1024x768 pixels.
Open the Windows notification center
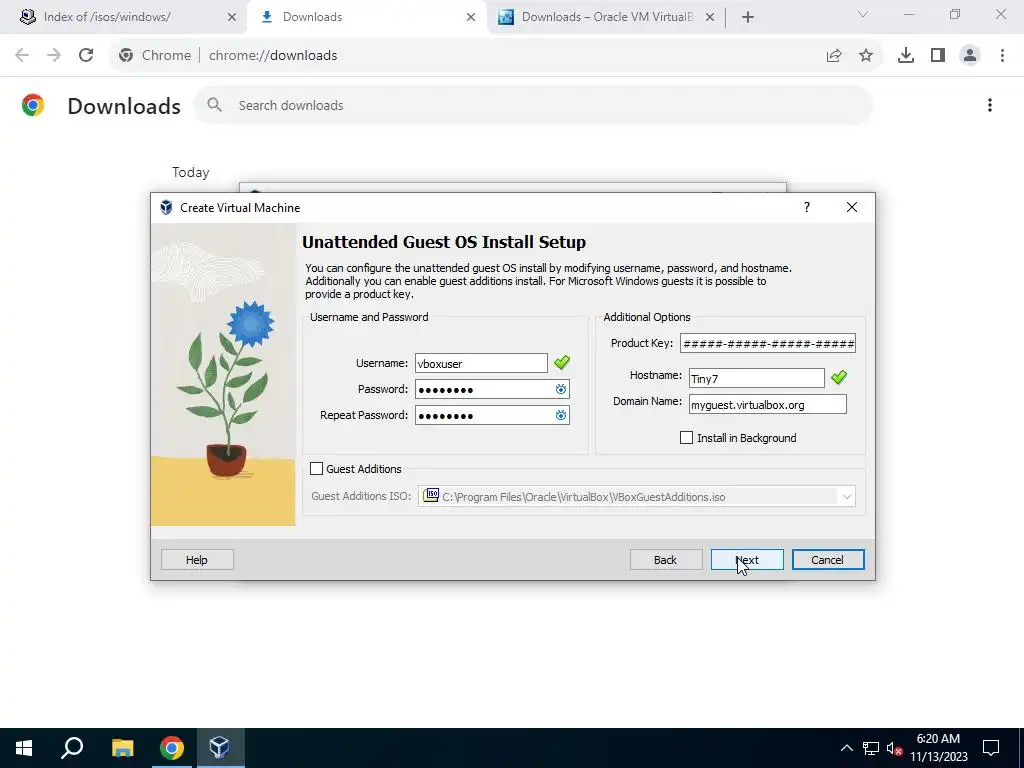[x=991, y=748]
